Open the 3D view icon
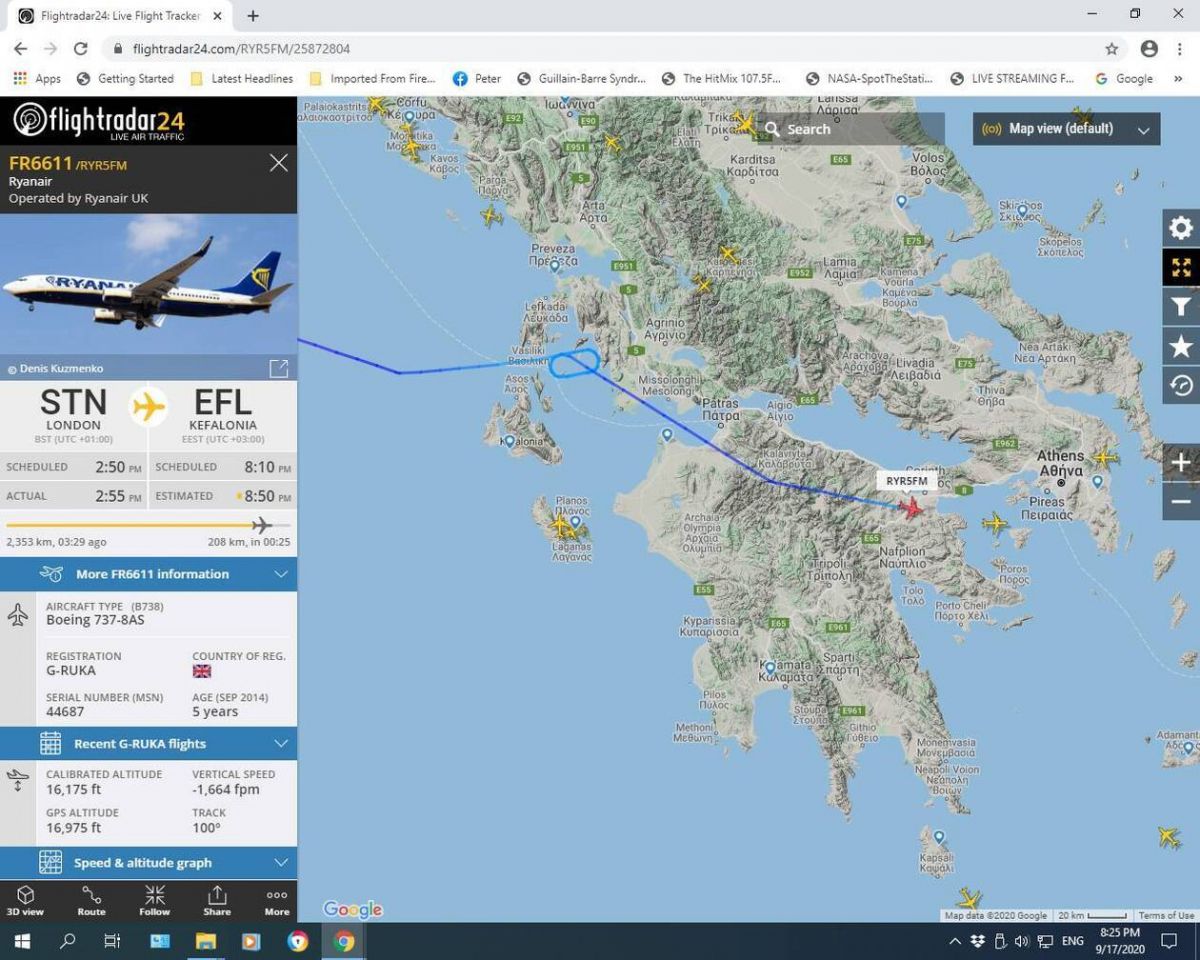 (26, 900)
